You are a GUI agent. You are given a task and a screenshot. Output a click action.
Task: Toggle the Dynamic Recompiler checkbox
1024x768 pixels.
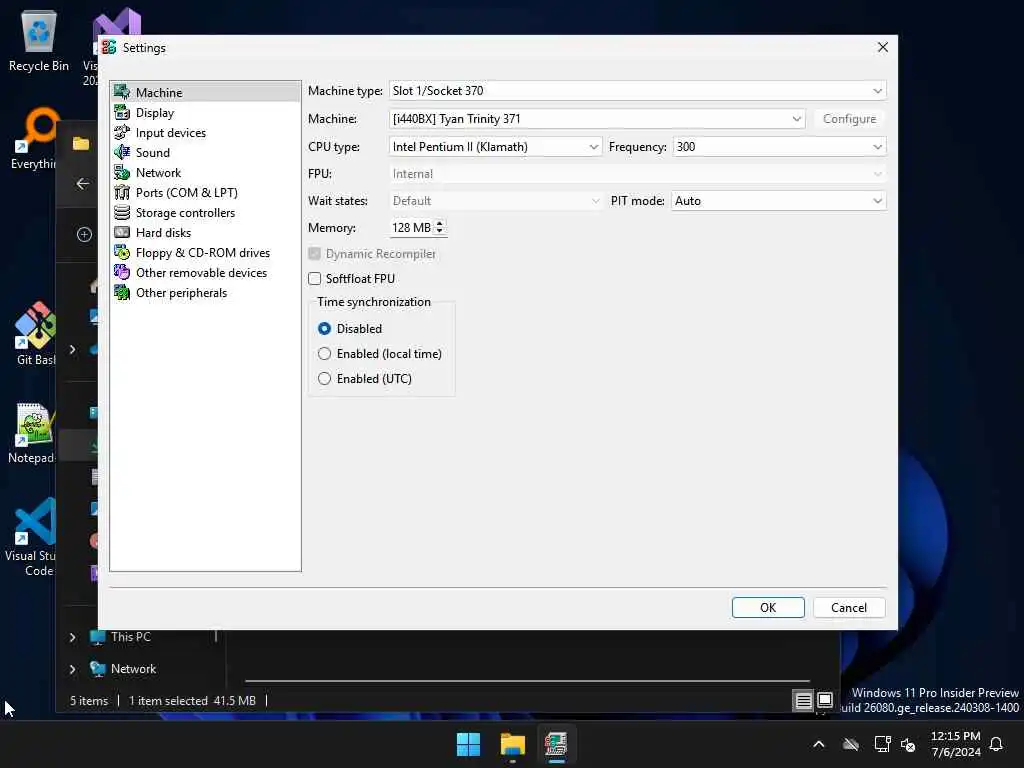pos(315,253)
